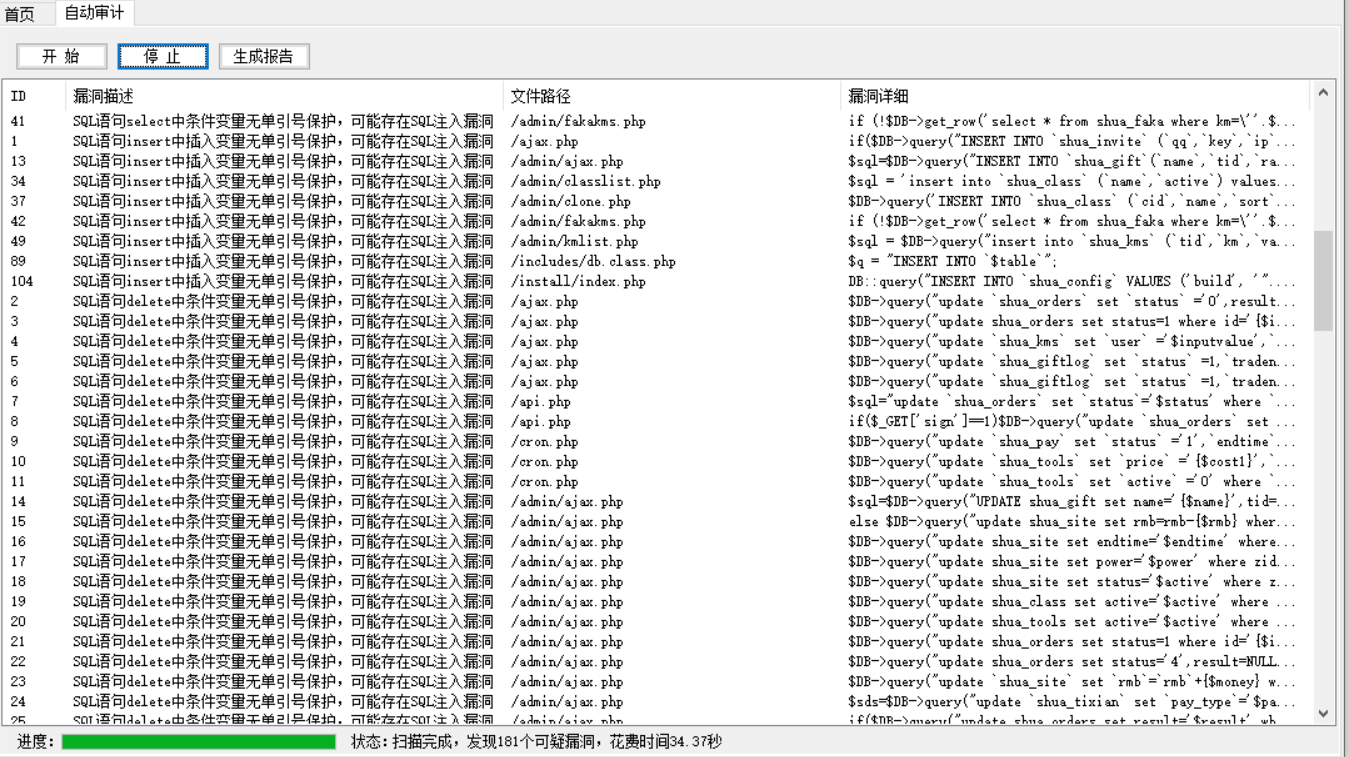1349x757 pixels.
Task: Select row ID 7 for /api.php
Action: [x=657, y=401]
